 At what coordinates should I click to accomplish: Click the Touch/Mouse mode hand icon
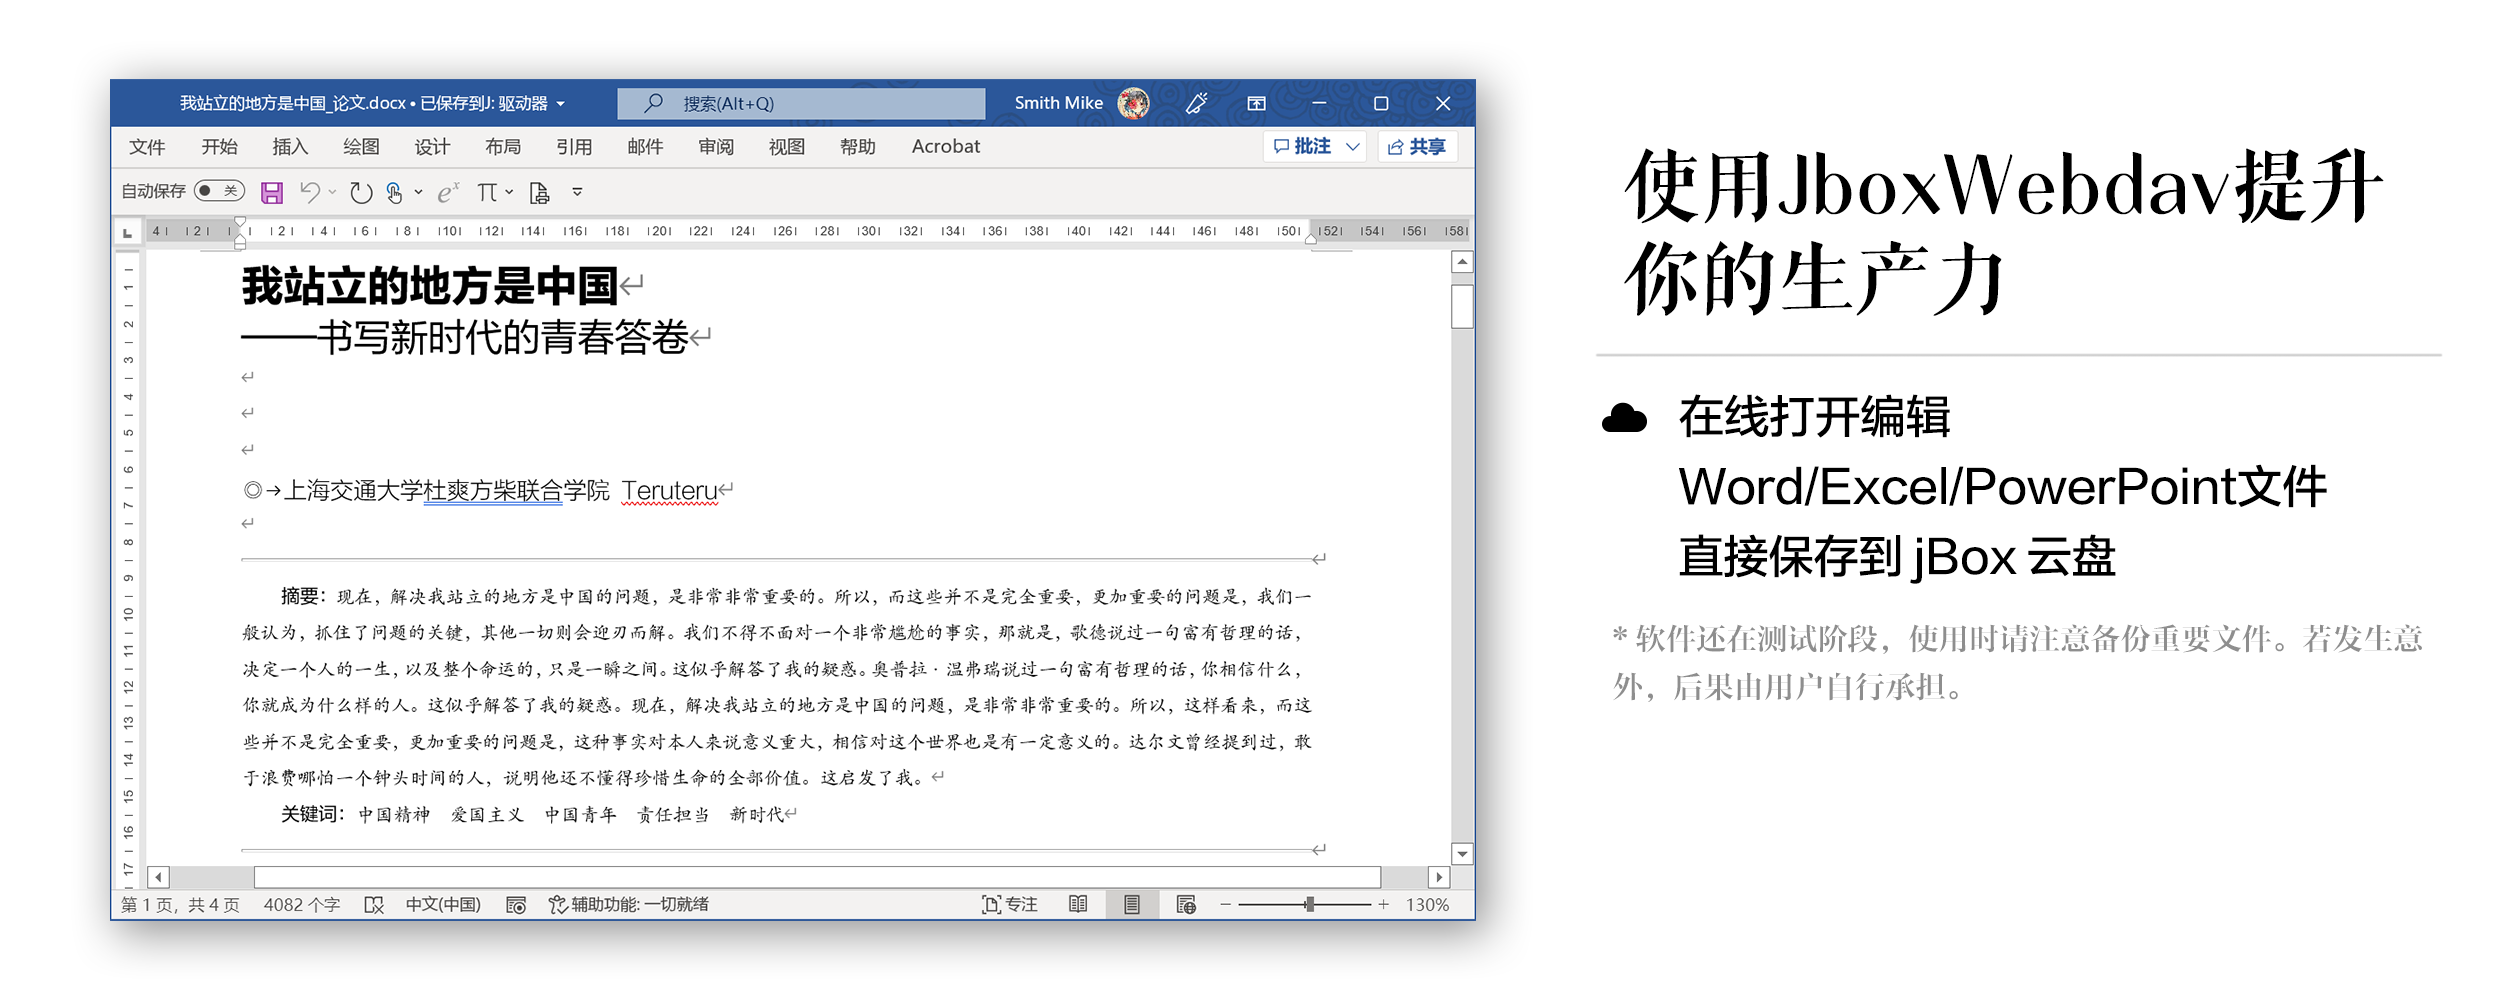click(x=395, y=192)
